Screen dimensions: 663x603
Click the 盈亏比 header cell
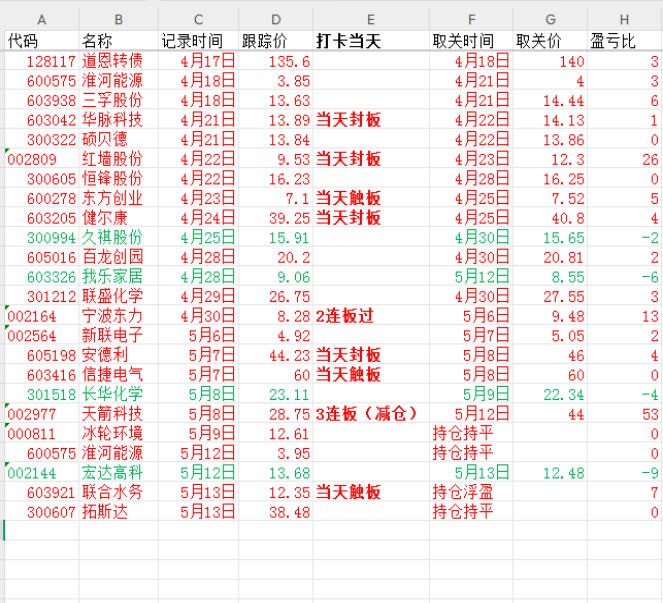pos(625,41)
